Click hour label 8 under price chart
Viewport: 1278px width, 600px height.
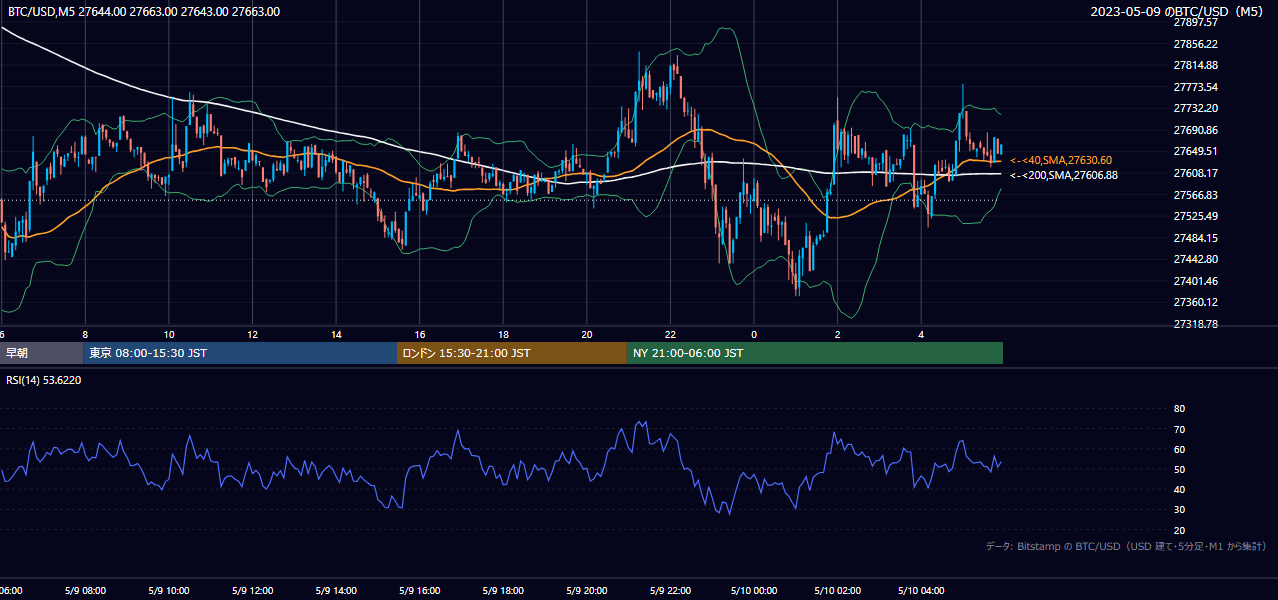click(85, 334)
